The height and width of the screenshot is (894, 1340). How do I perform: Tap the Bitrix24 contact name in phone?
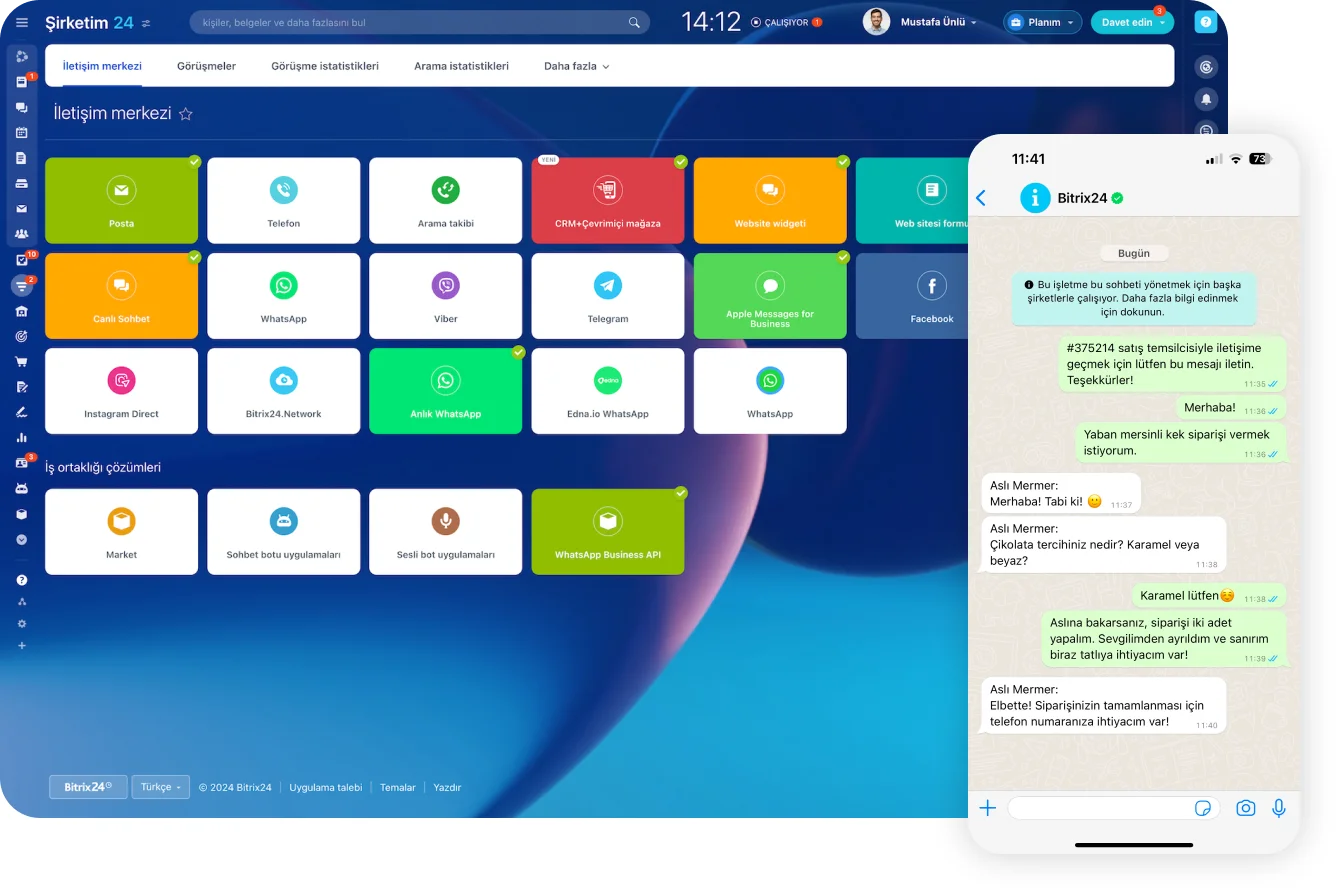coord(1082,198)
